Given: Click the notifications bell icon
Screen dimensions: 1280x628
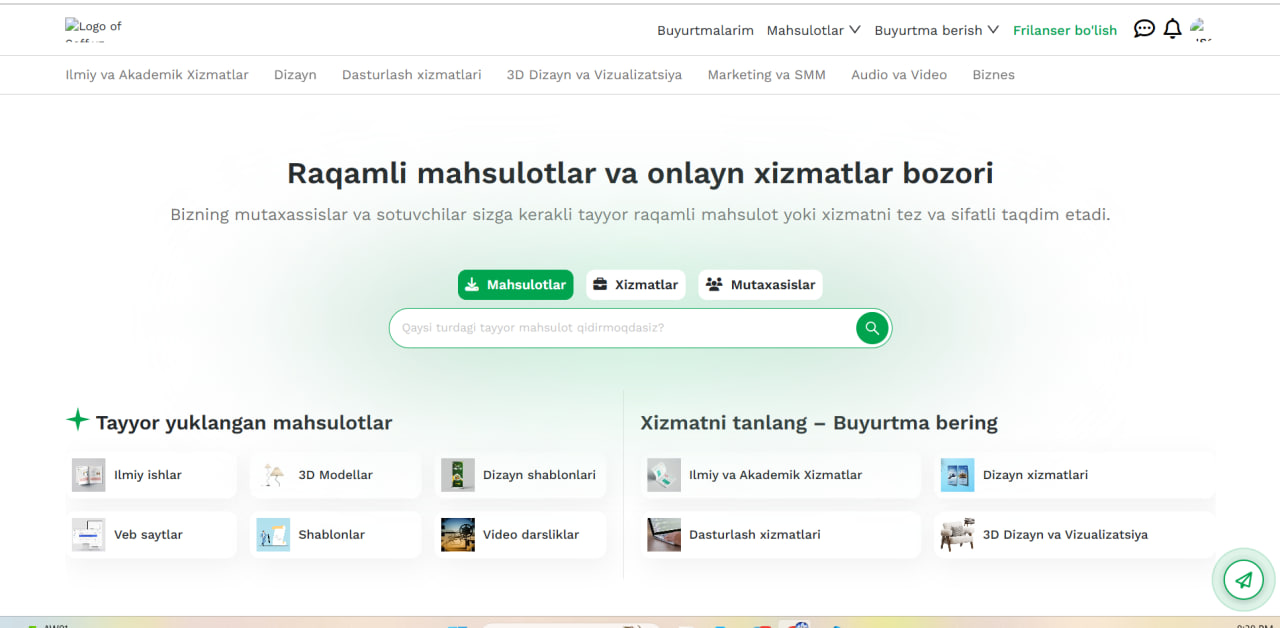Looking at the screenshot, I should point(1172,29).
